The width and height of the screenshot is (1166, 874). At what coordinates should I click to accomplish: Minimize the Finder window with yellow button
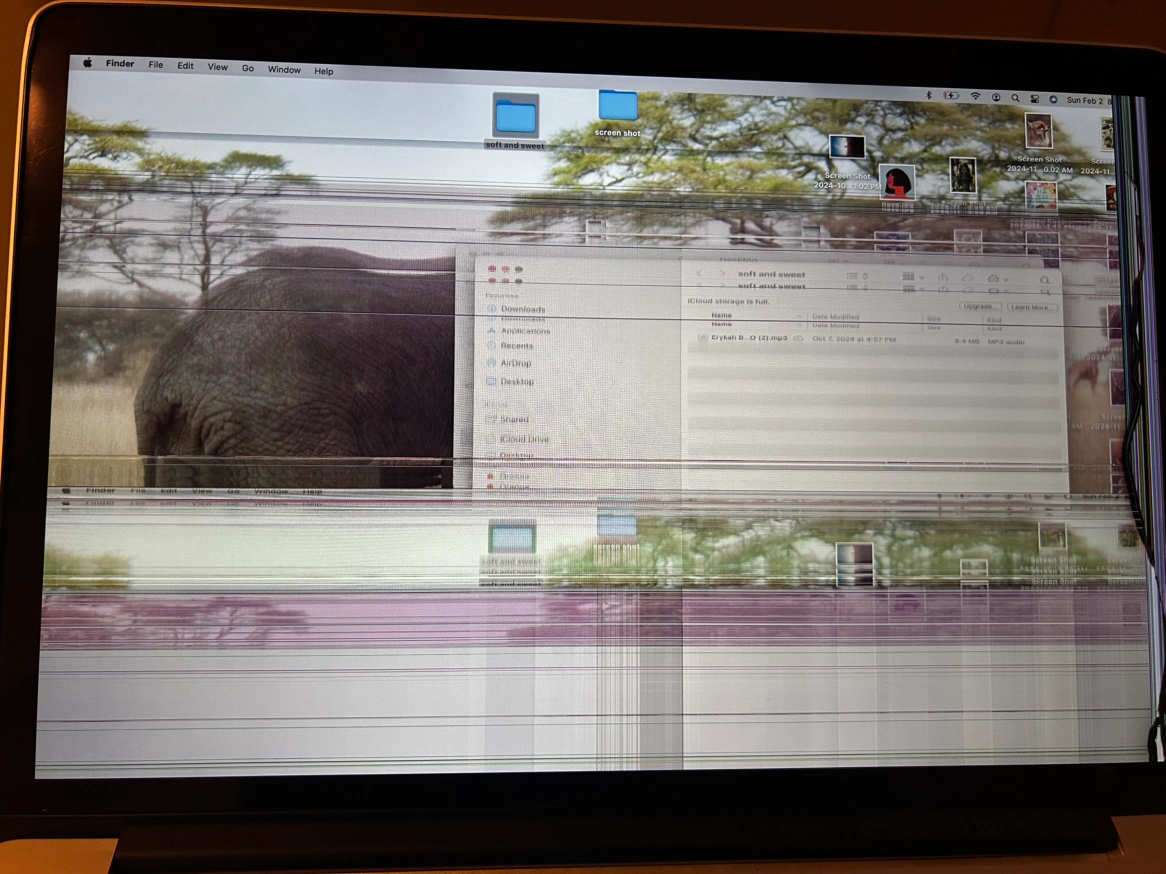506,269
